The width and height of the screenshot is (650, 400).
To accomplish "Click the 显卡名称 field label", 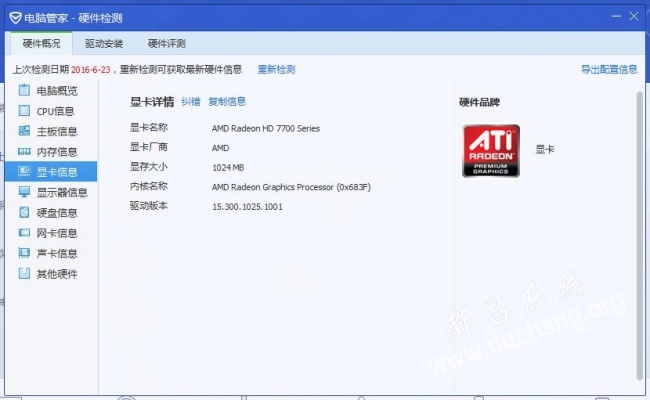I will (149, 127).
